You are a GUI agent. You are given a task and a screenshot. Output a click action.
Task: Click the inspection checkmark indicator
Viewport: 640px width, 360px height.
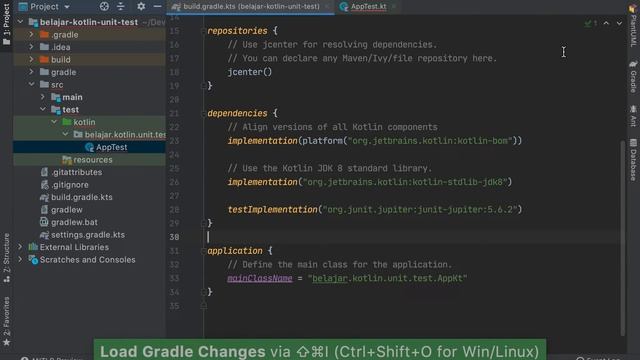(590, 23)
